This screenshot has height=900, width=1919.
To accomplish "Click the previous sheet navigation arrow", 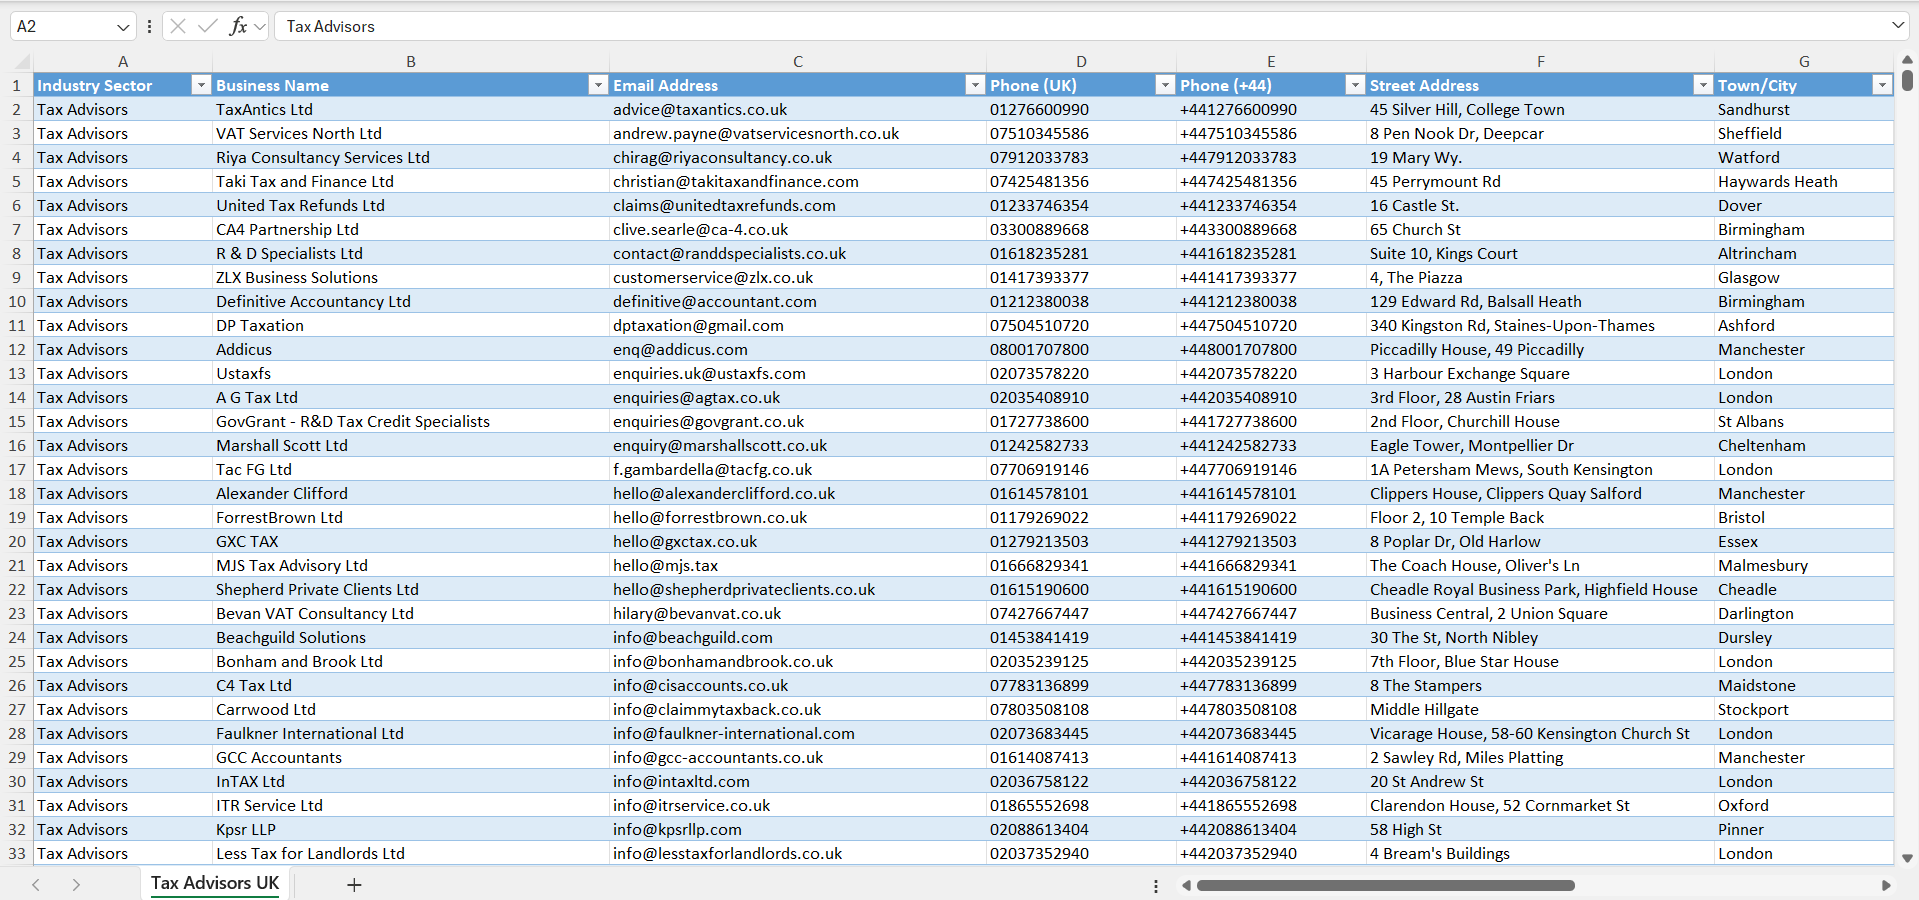I will (x=36, y=885).
